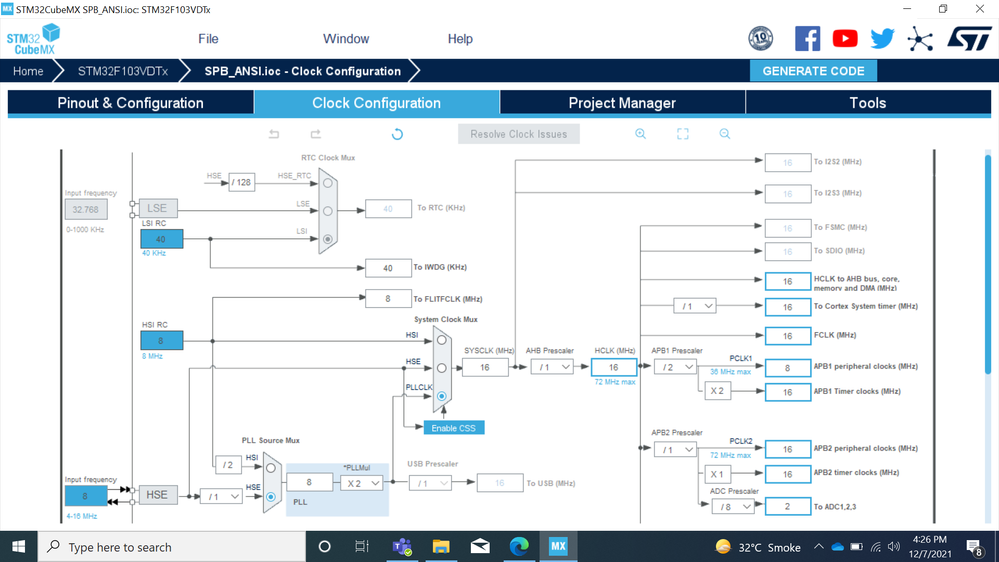
Task: Click STM32F103VDTx breadcrumb
Action: point(123,71)
